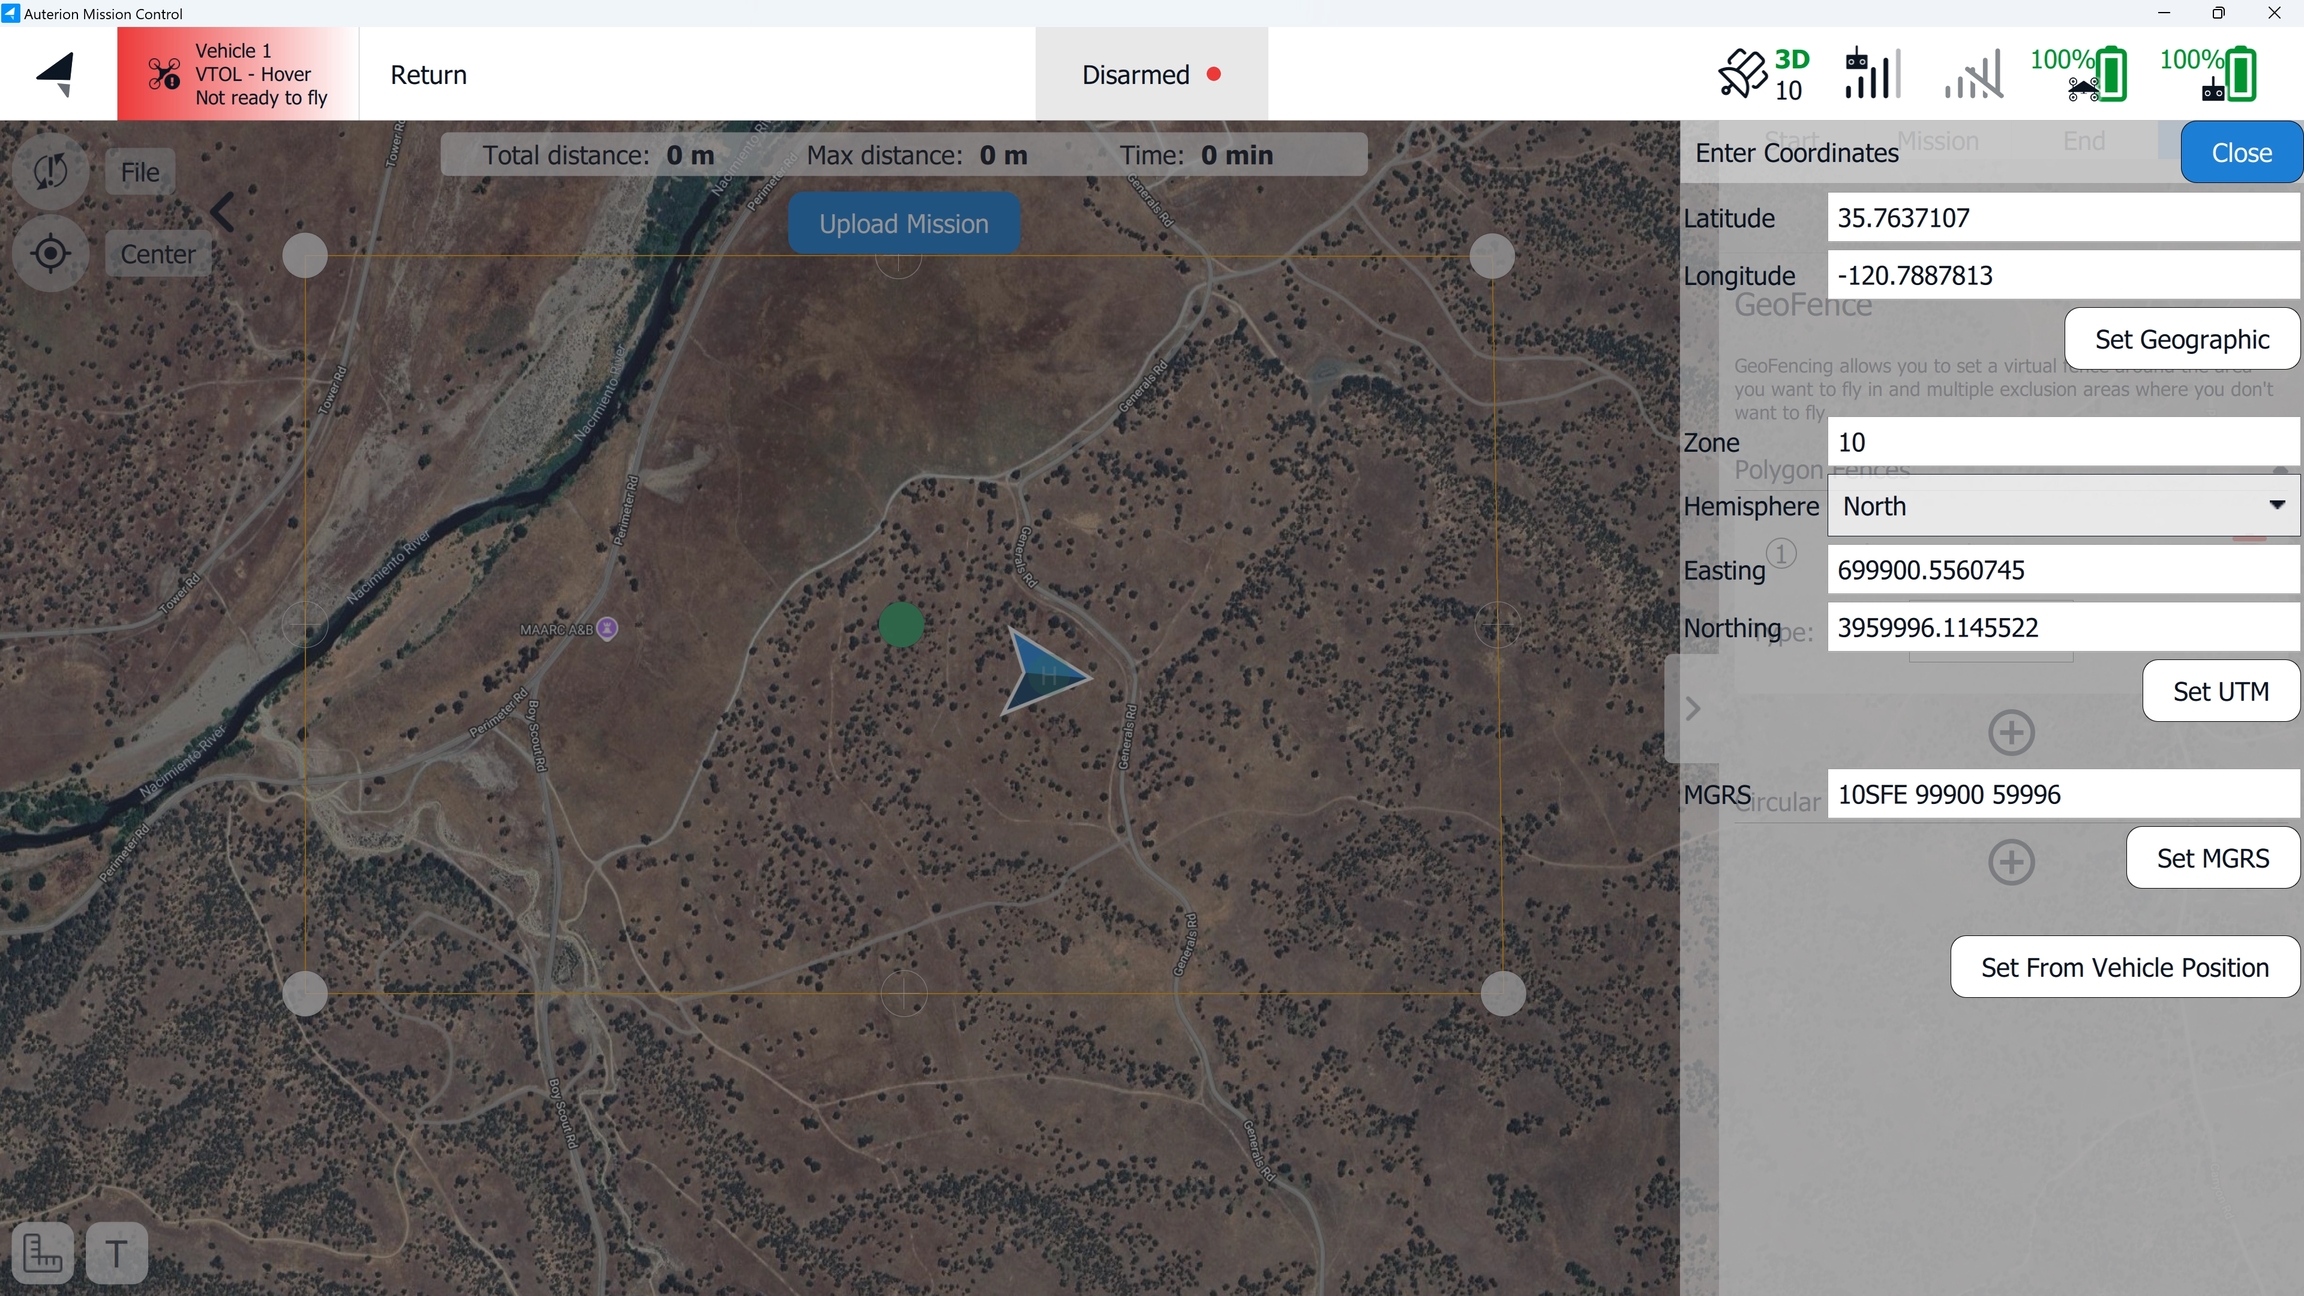Collapse the plan tools with back chevron

pos(223,212)
